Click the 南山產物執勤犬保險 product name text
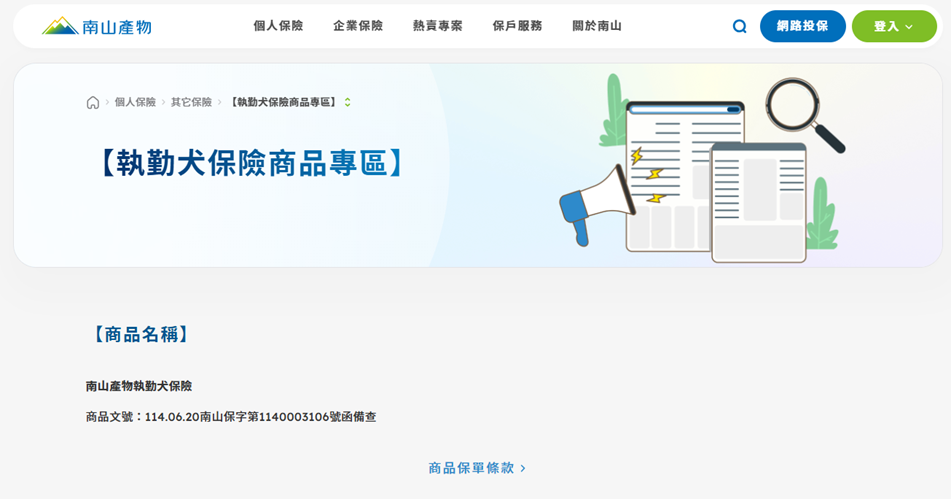The height and width of the screenshot is (499, 951). tap(139, 386)
